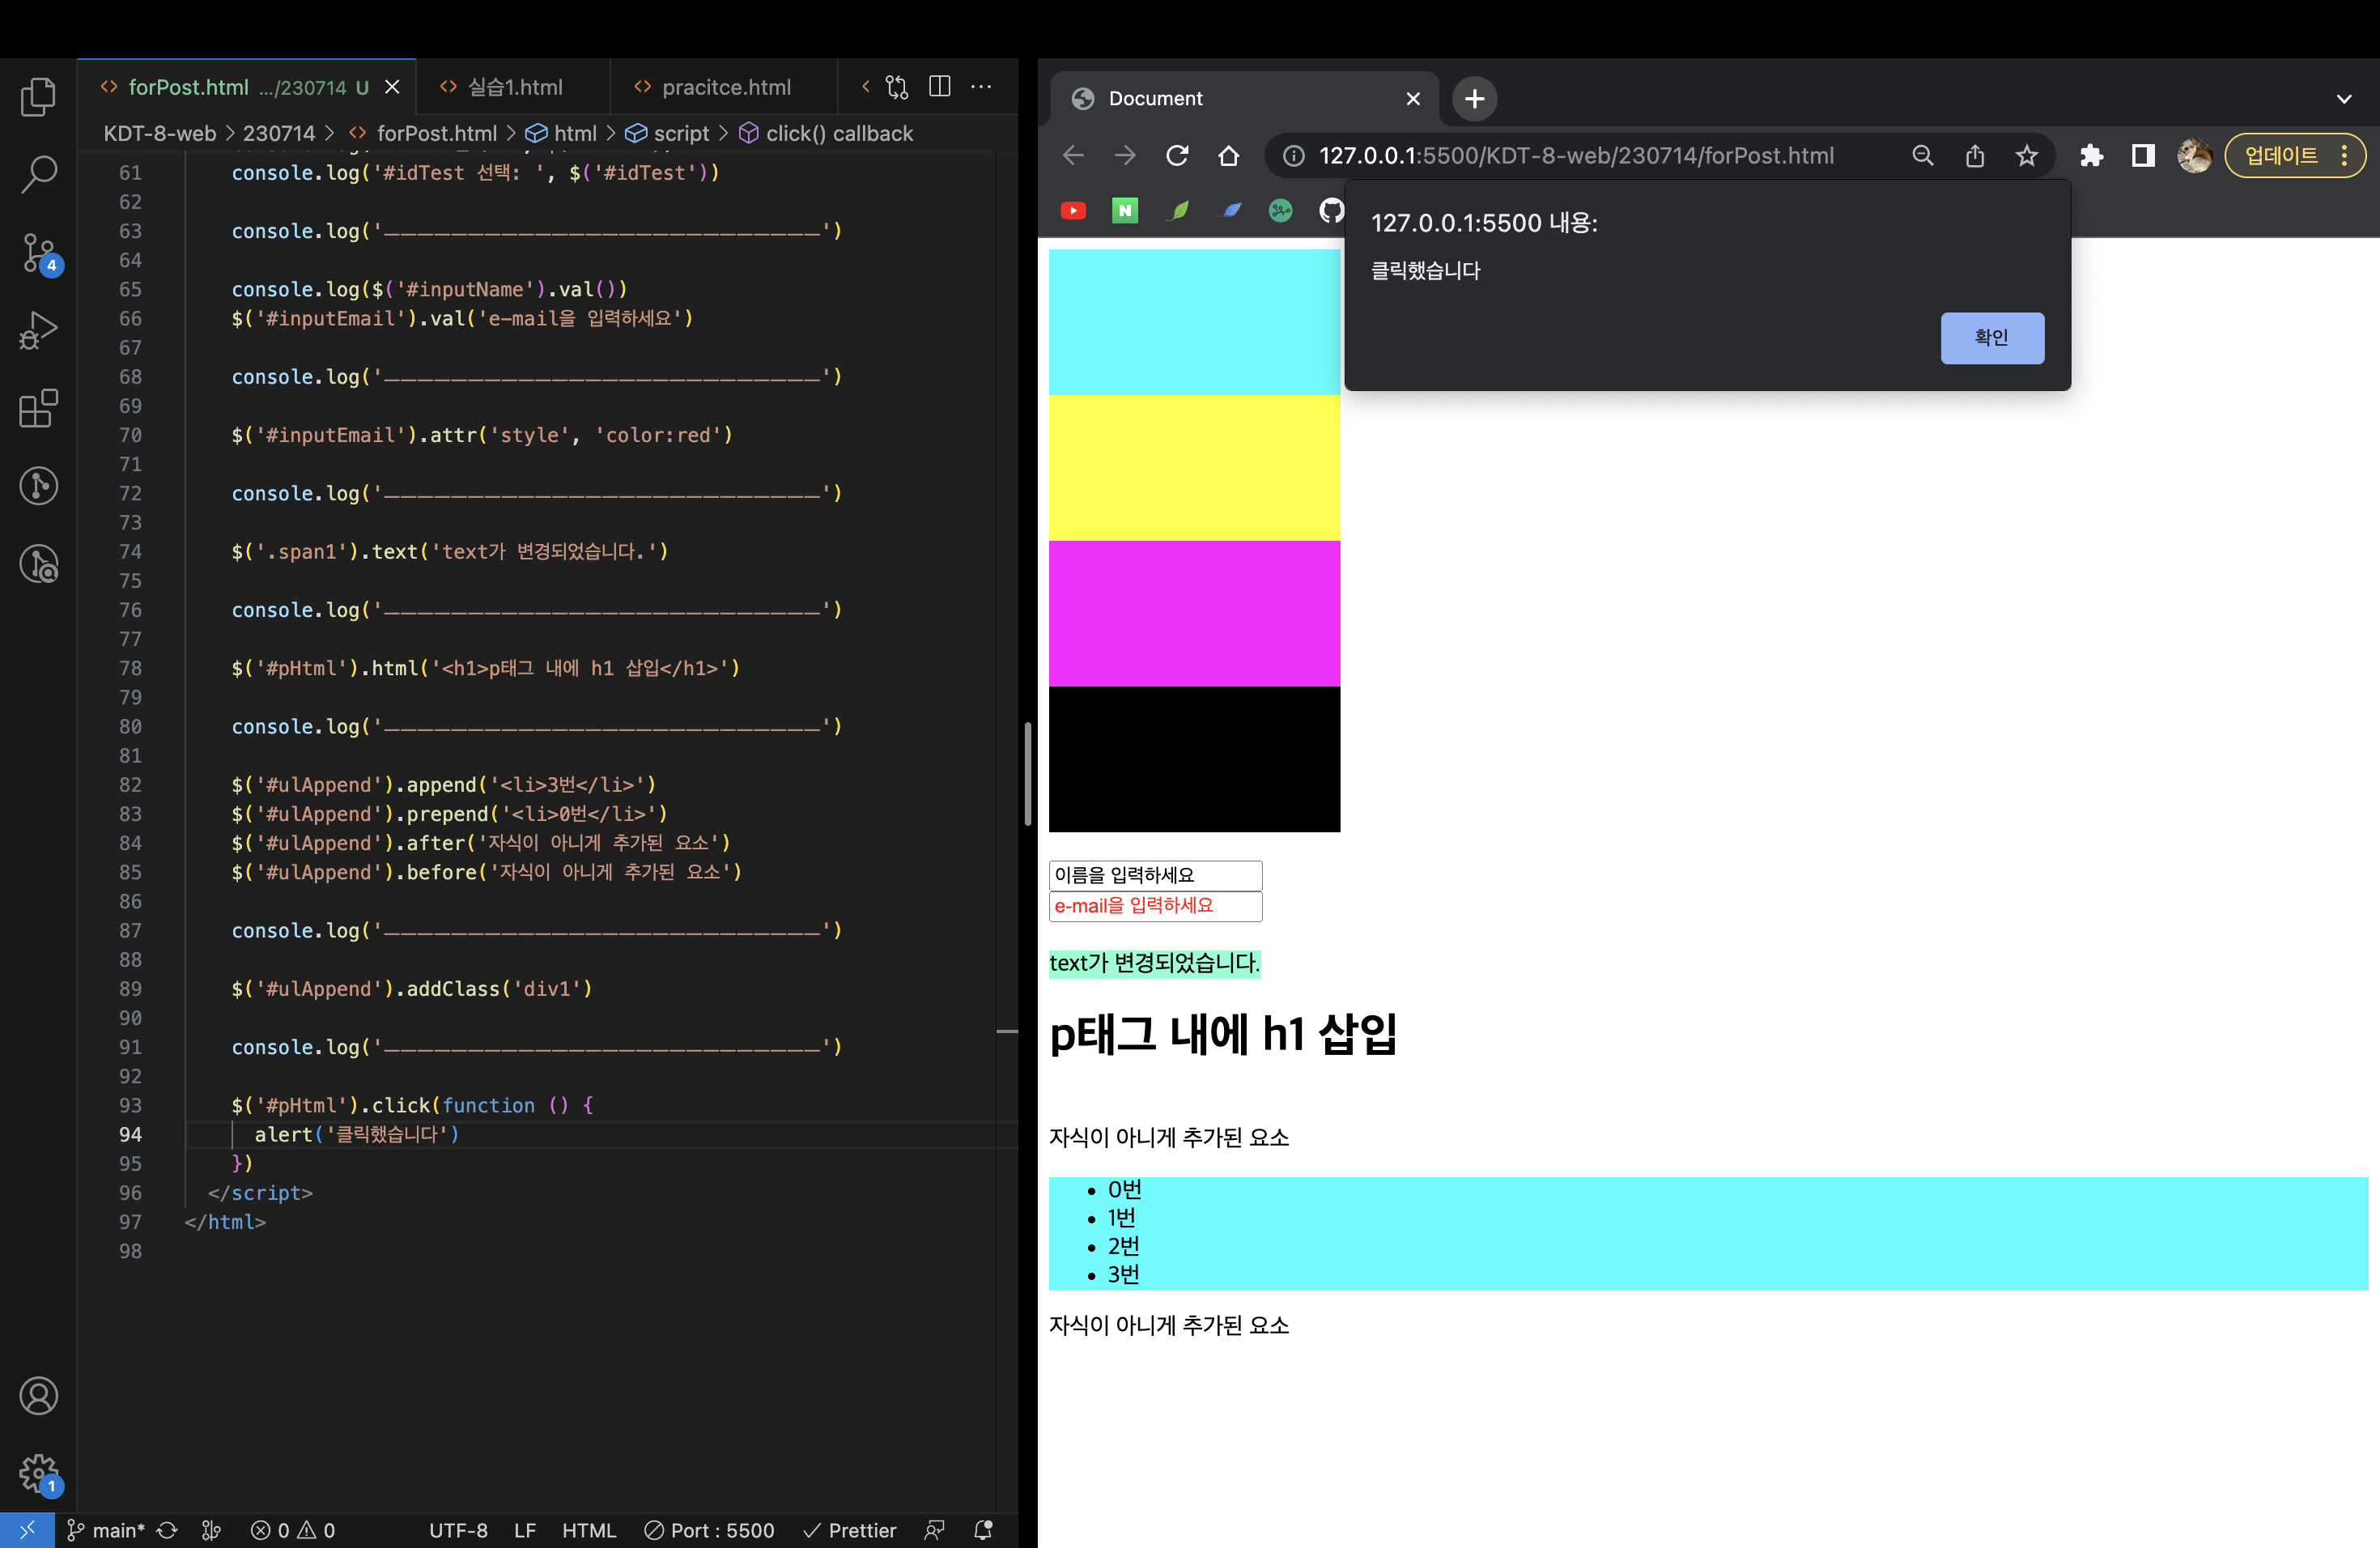
Task: Open the Run and Debug view
Action: pyautogui.click(x=38, y=330)
